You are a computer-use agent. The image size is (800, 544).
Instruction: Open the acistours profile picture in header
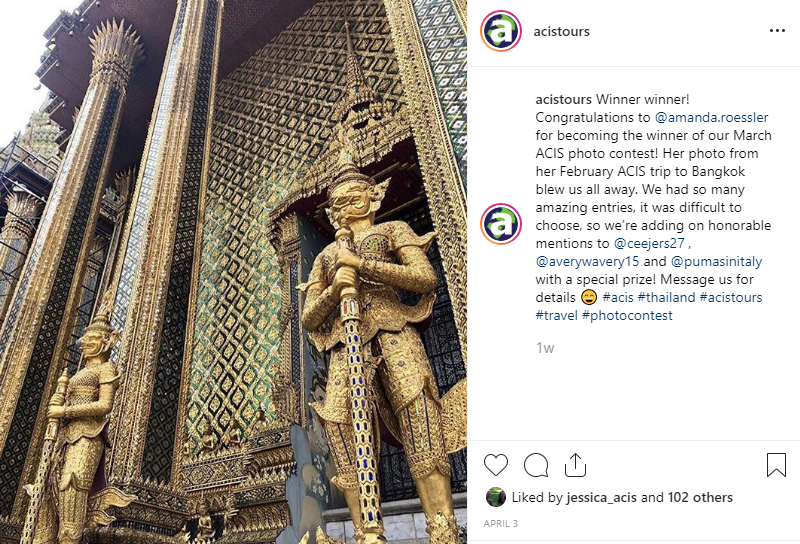pos(501,31)
